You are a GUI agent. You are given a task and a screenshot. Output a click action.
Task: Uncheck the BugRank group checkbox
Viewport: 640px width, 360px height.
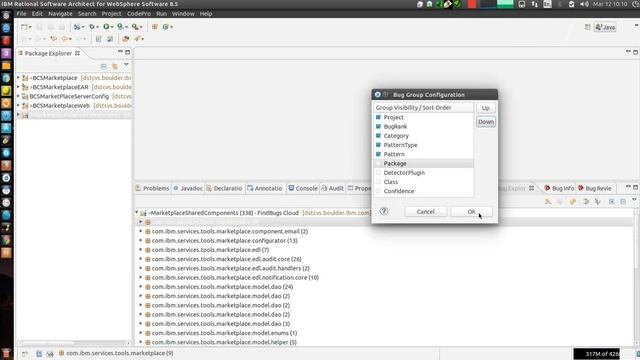click(x=378, y=127)
